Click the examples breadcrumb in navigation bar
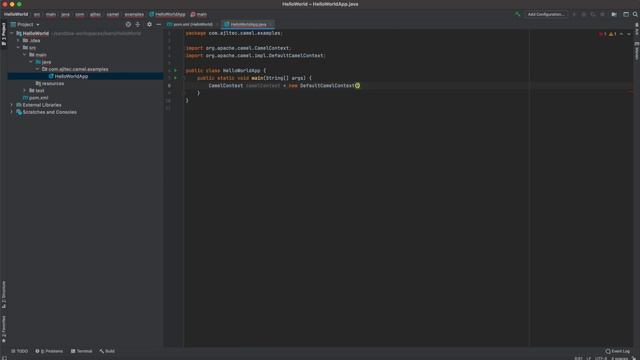The width and height of the screenshot is (640, 360). [x=134, y=14]
